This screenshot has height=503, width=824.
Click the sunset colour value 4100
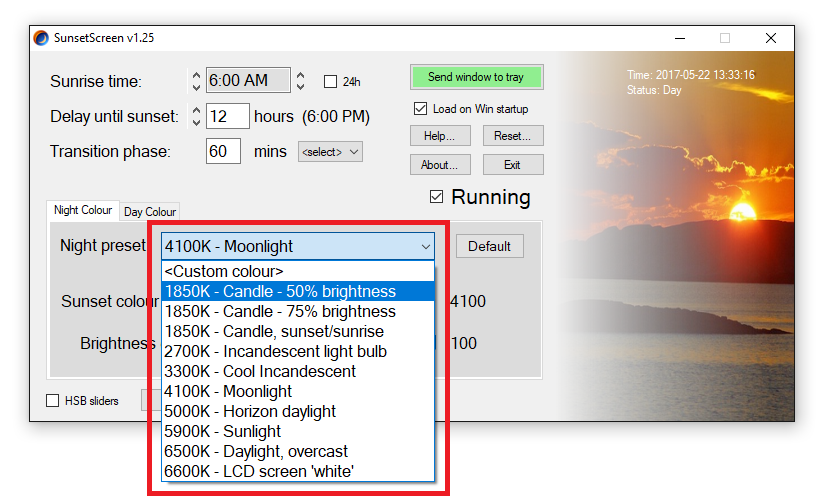(x=468, y=301)
